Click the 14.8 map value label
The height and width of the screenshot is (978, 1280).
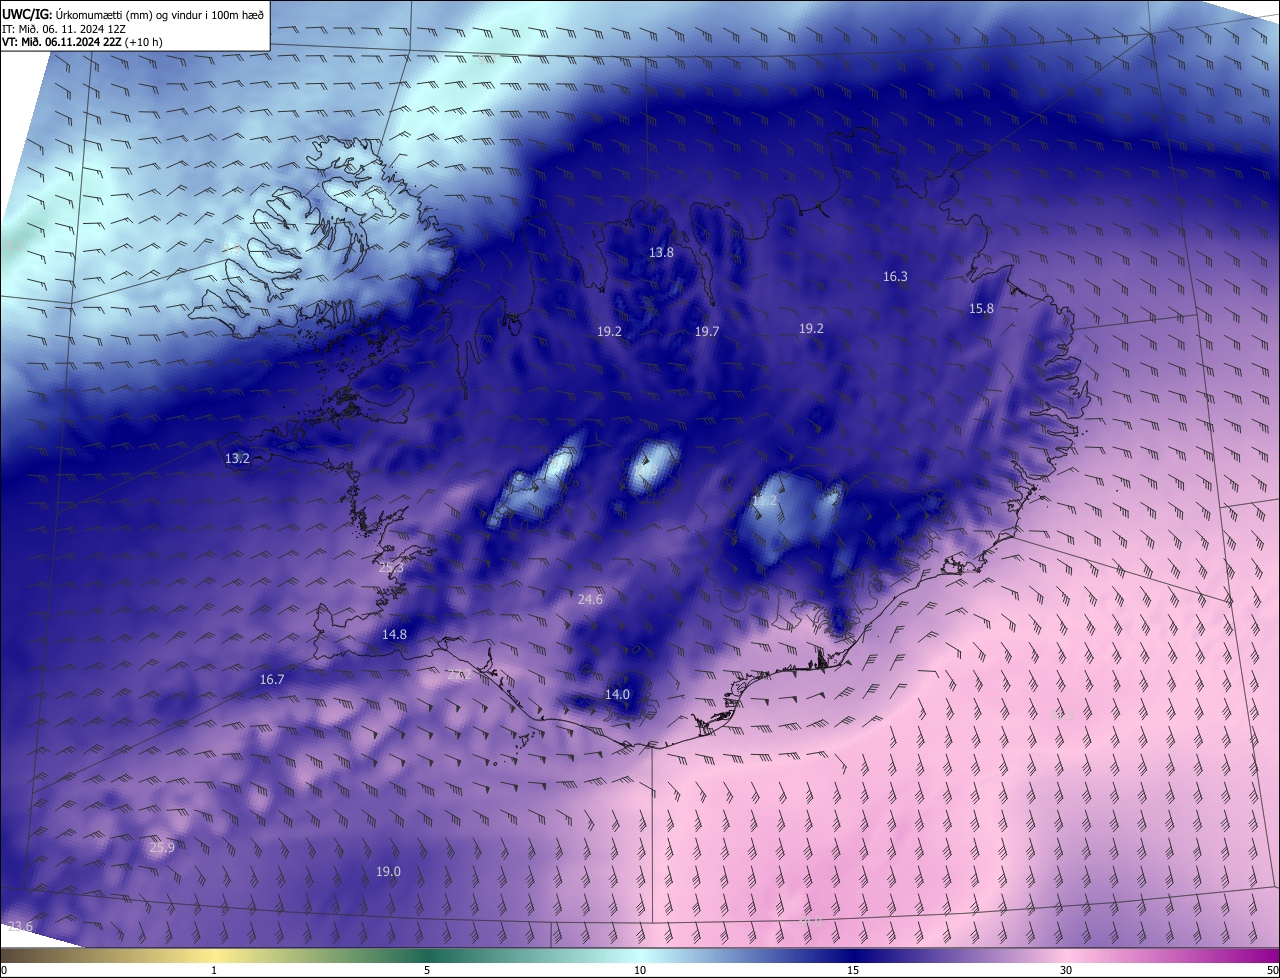click(394, 635)
